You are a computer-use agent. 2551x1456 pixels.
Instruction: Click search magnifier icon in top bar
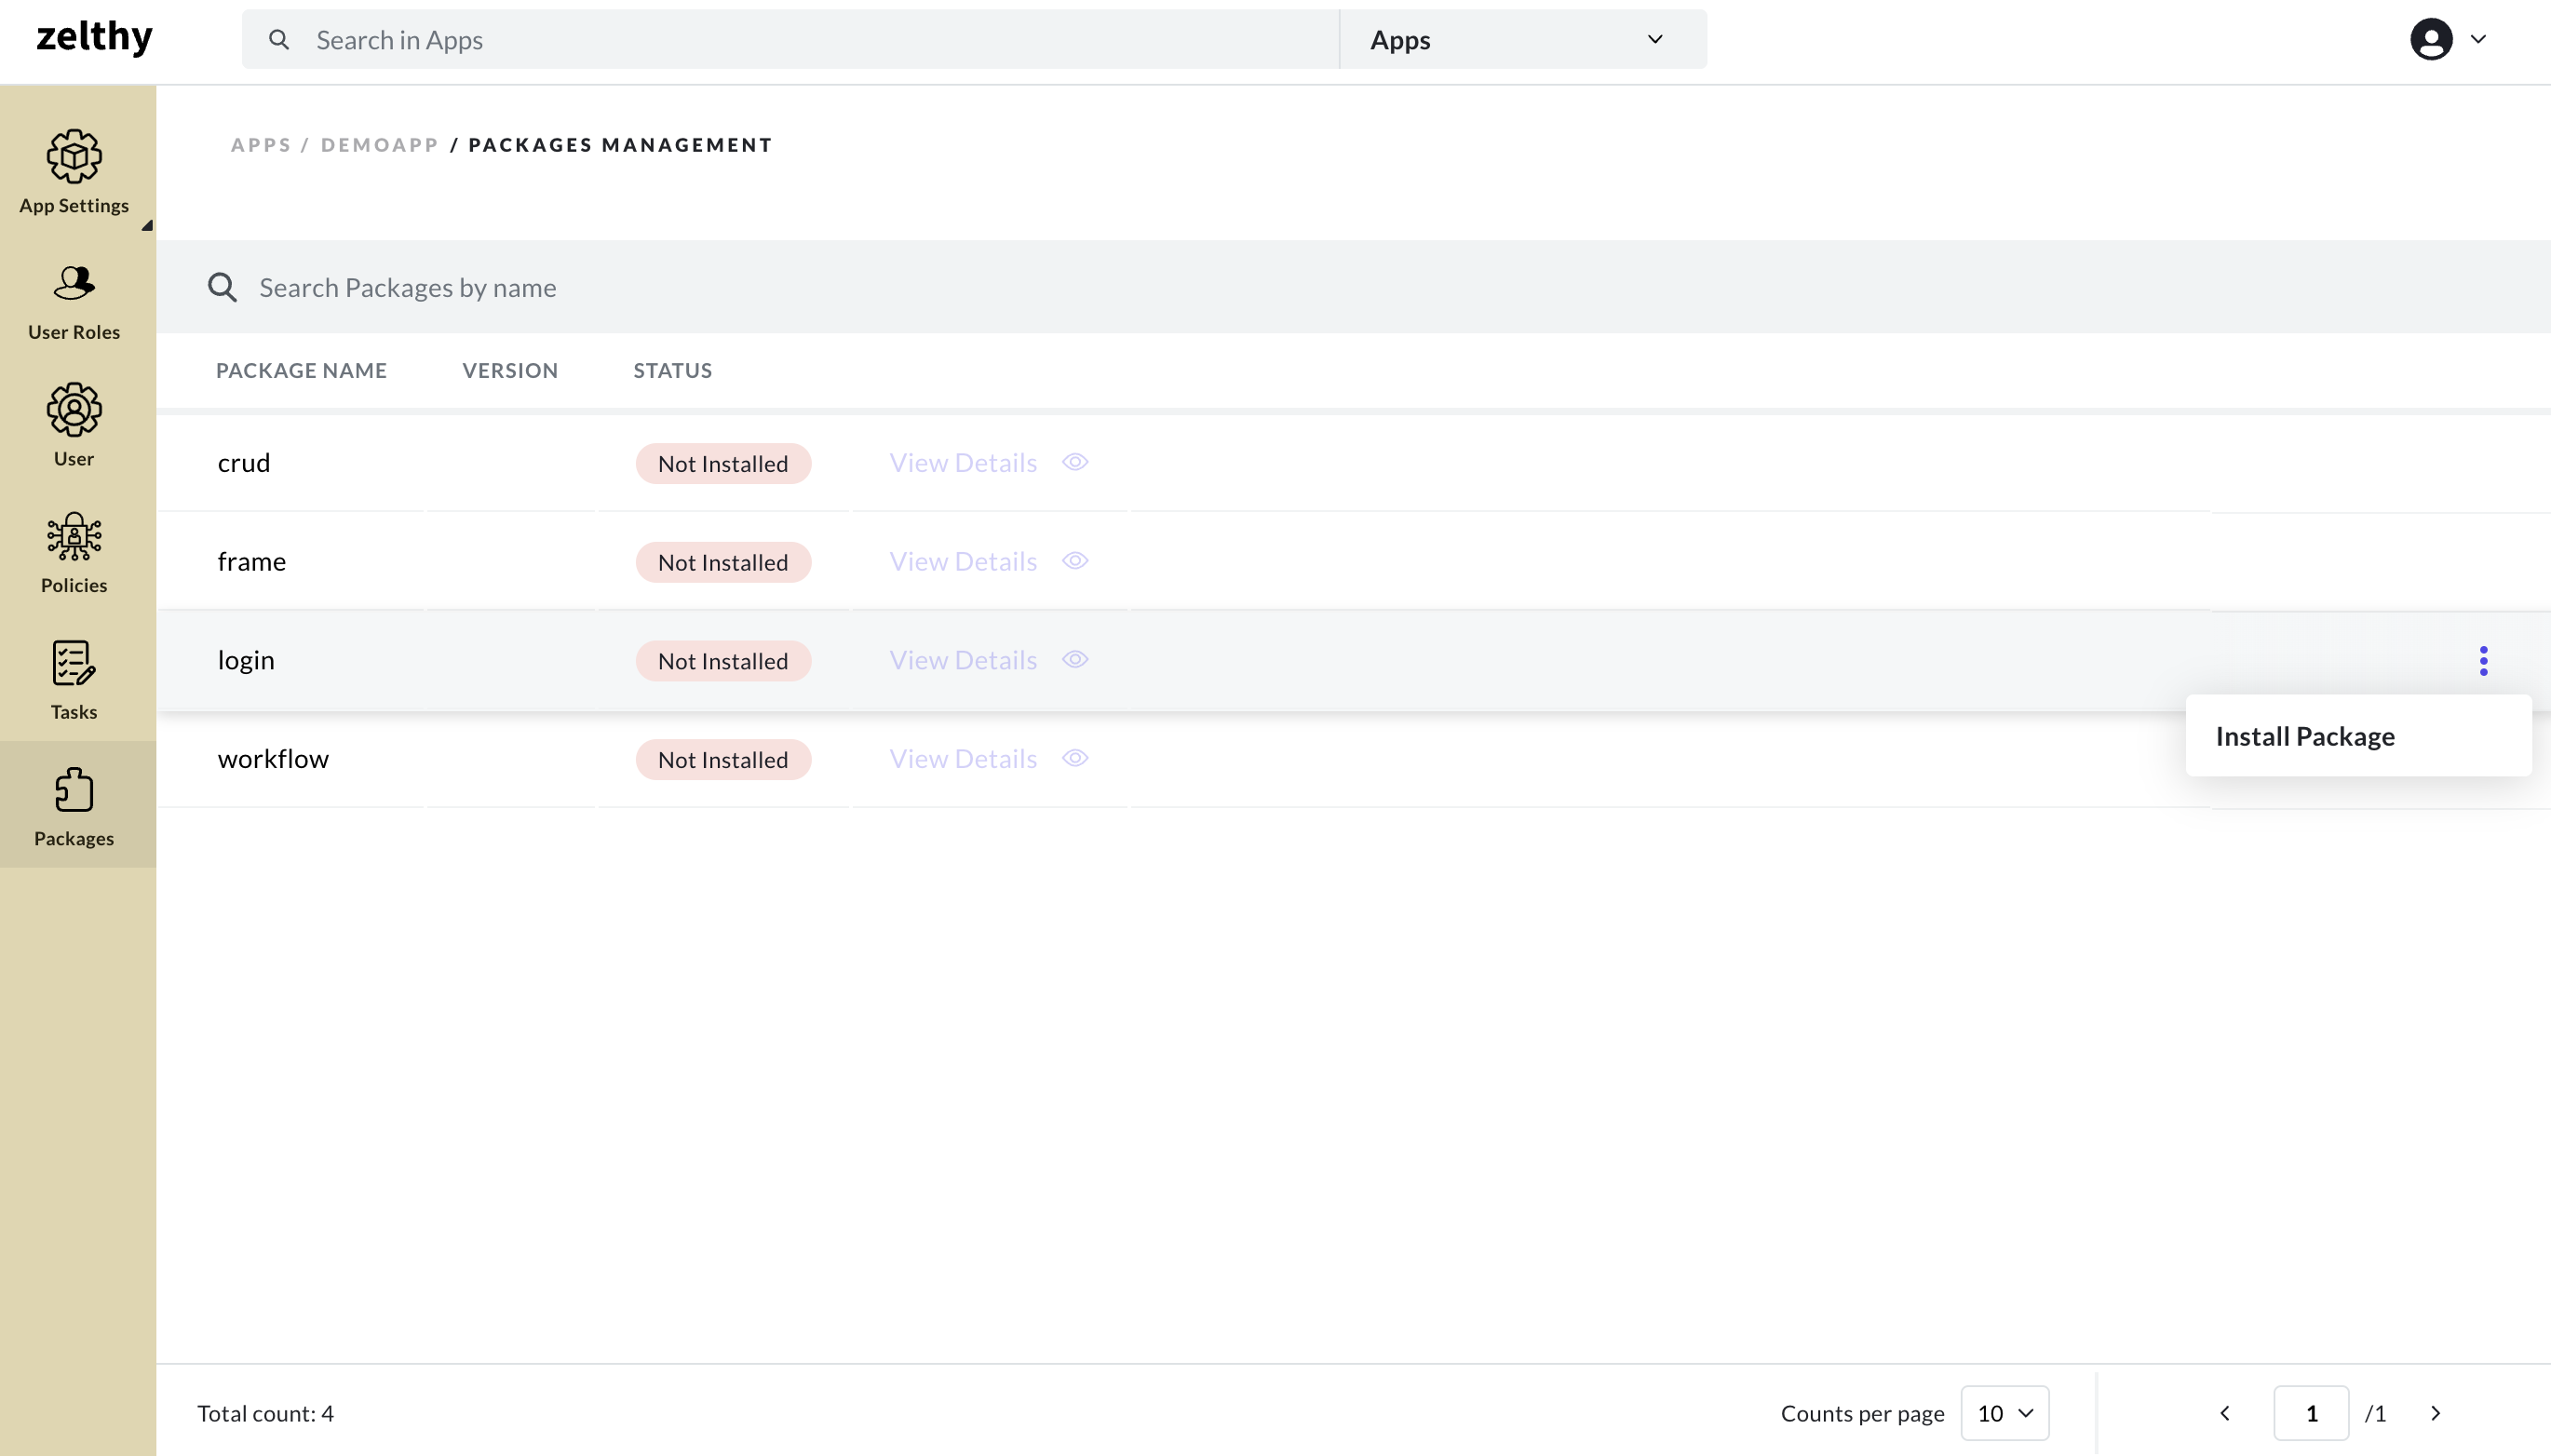pos(279,40)
